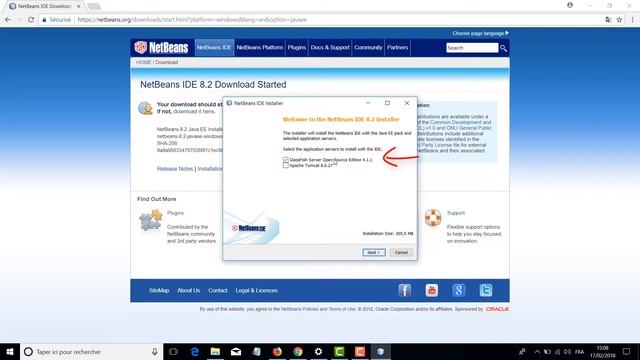
Task: Click the Chrome profile avatar icon
Action: (x=570, y=5)
